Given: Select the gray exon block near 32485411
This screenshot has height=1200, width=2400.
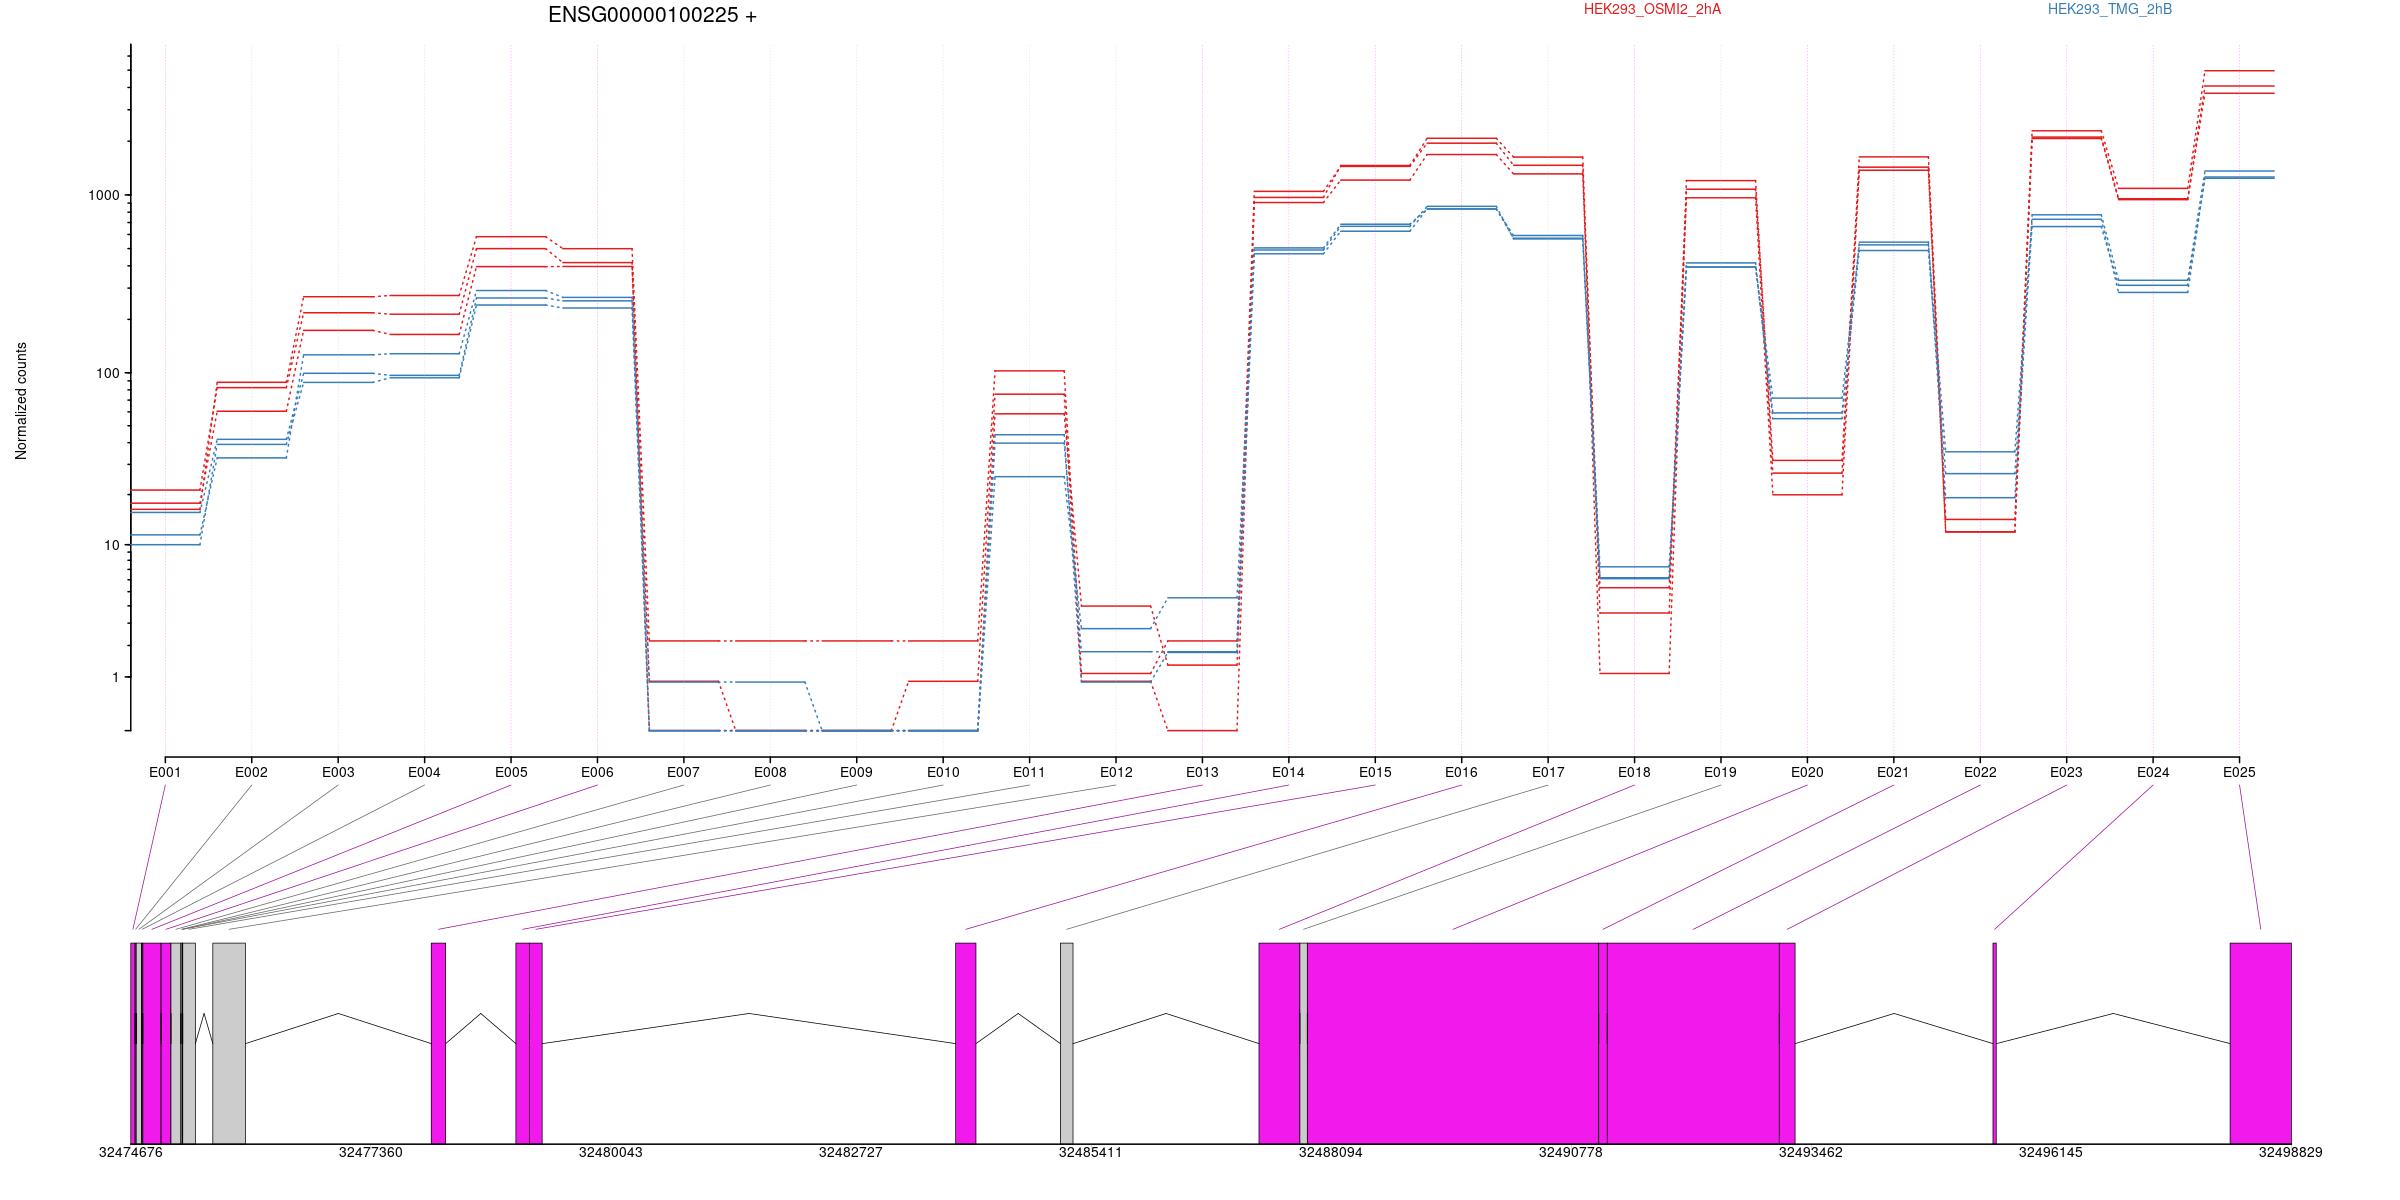Looking at the screenshot, I should click(x=1066, y=1043).
